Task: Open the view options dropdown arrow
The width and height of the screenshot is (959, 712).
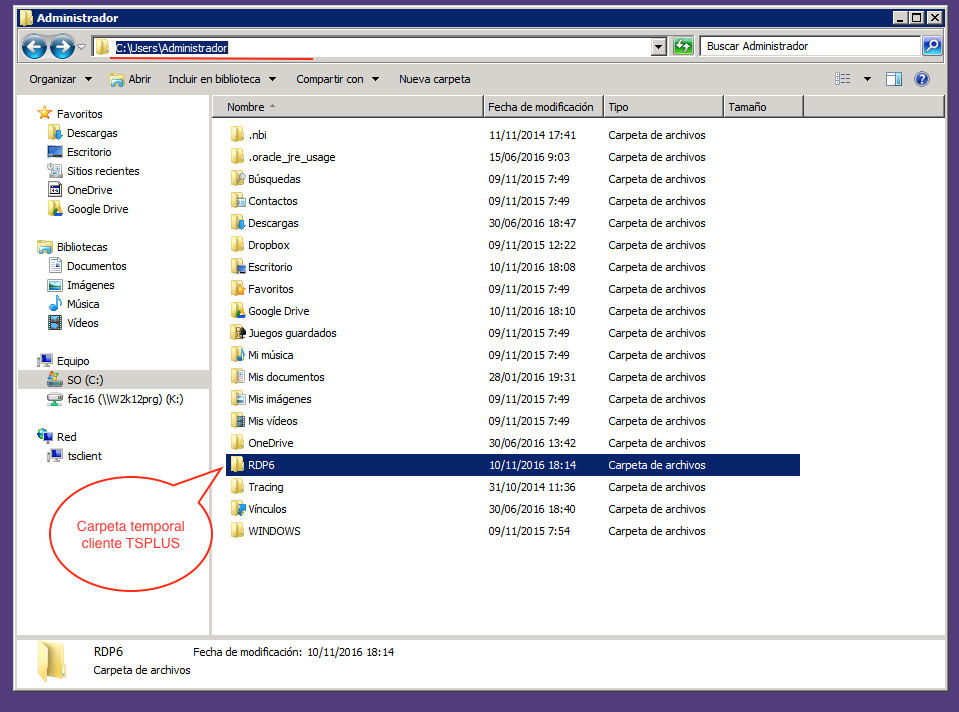Action: pos(867,79)
